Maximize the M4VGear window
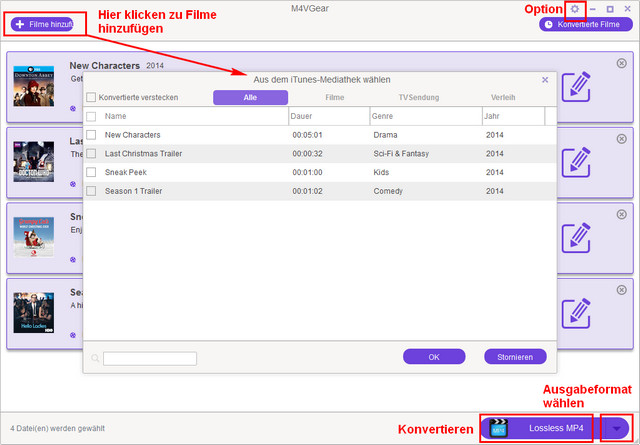This screenshot has width=640, height=445. 610,9
